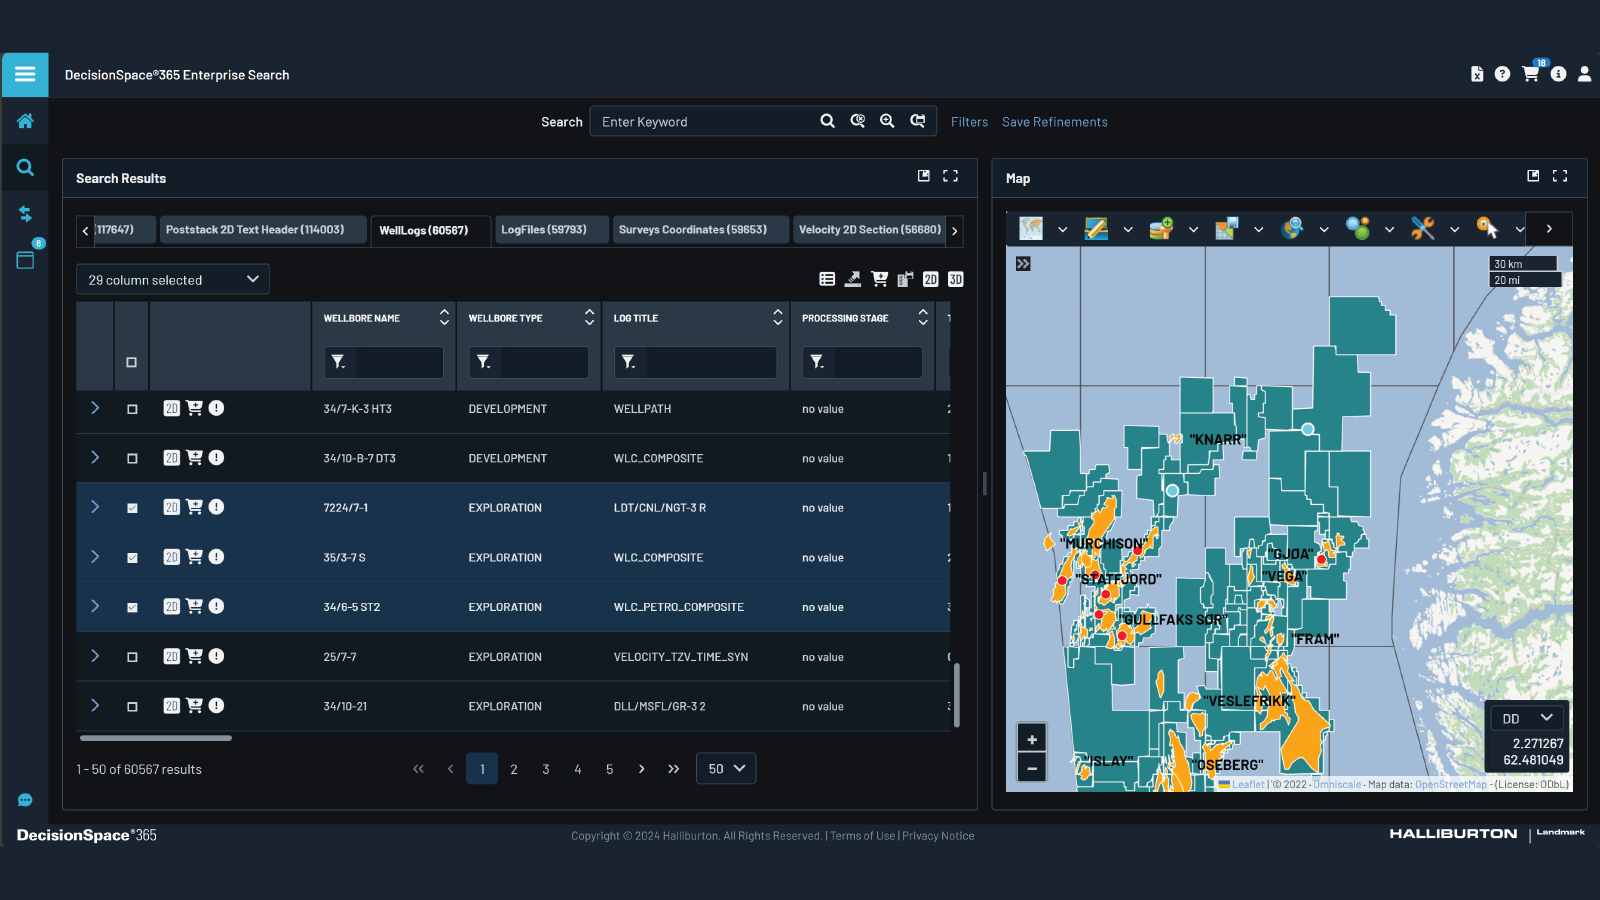1600x900 pixels.
Task: Click the Excel export icon in header
Action: [1477, 74]
